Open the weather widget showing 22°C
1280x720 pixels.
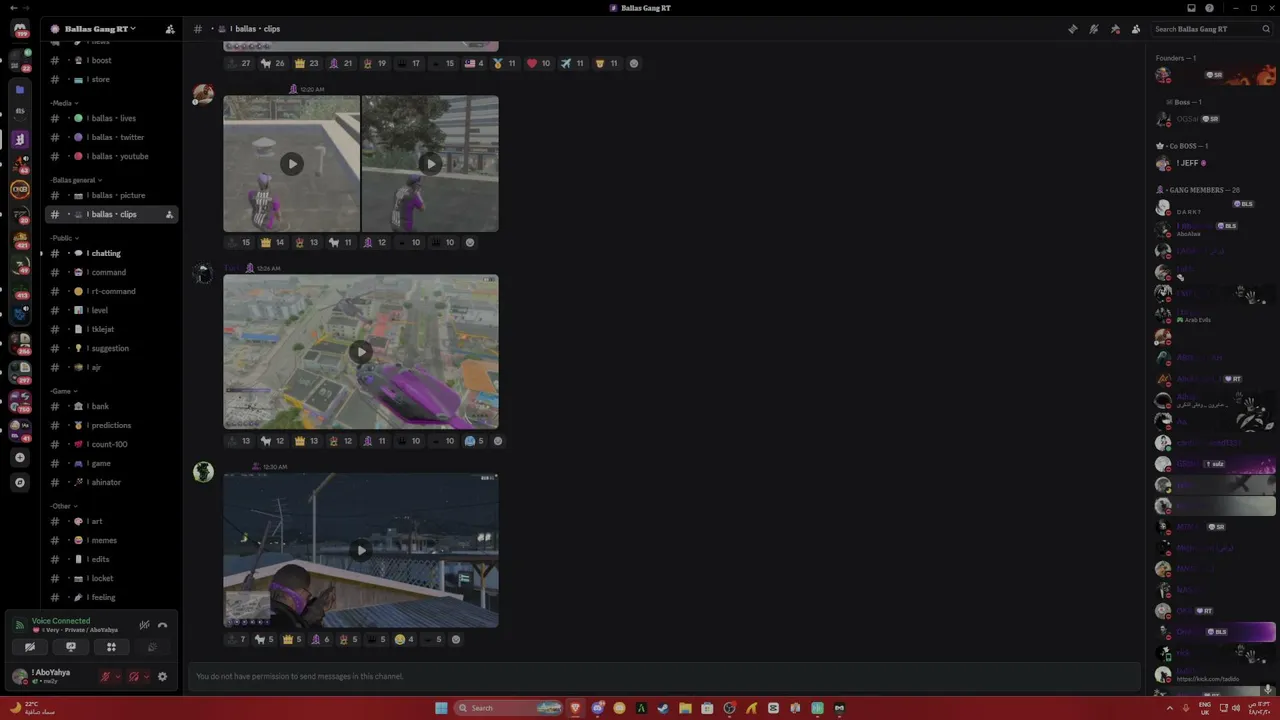(32, 708)
